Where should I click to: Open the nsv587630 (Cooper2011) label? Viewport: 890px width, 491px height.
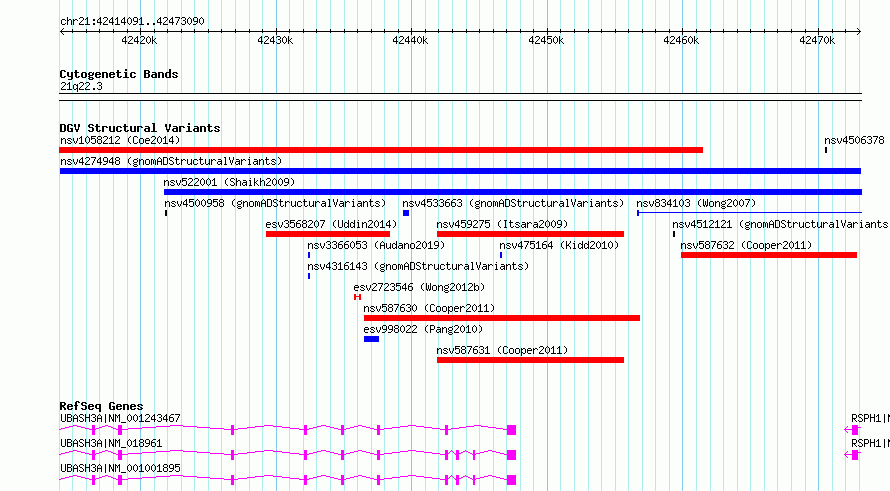(429, 308)
